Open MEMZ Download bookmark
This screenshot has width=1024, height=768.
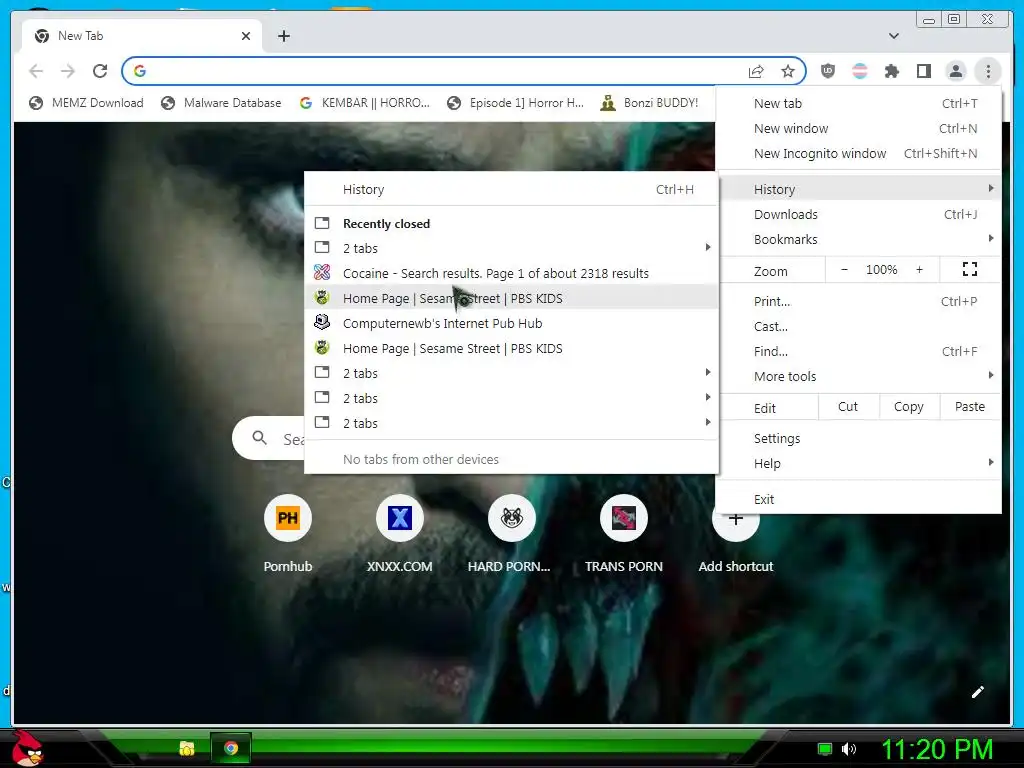[86, 103]
